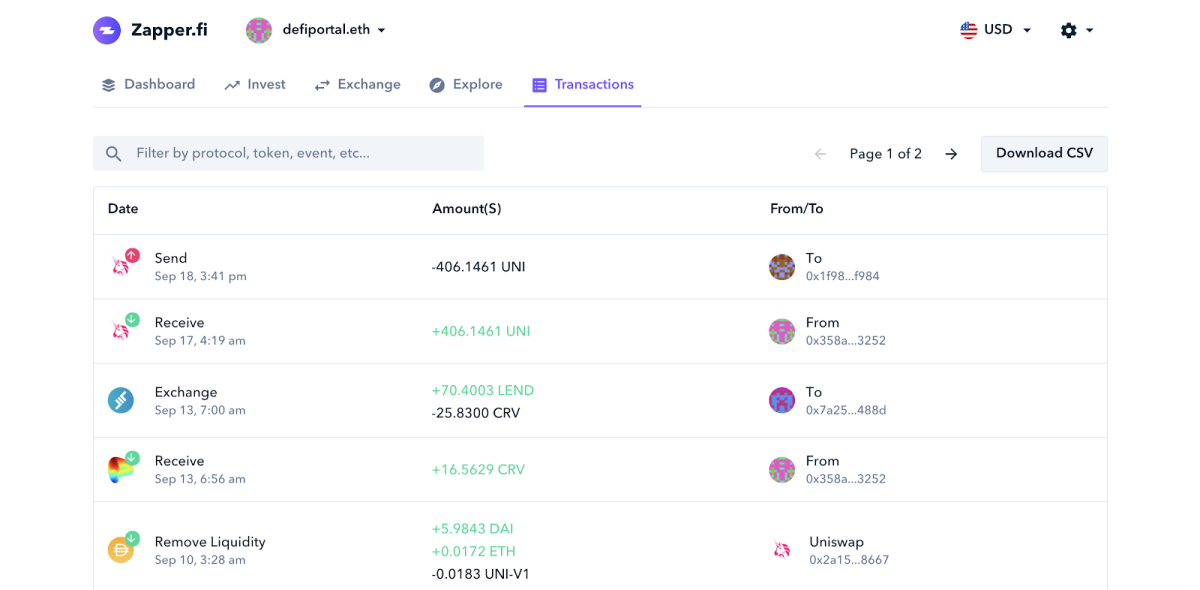Click the American flag currency icon
Screen dimensions: 1200x590
[x=968, y=30]
